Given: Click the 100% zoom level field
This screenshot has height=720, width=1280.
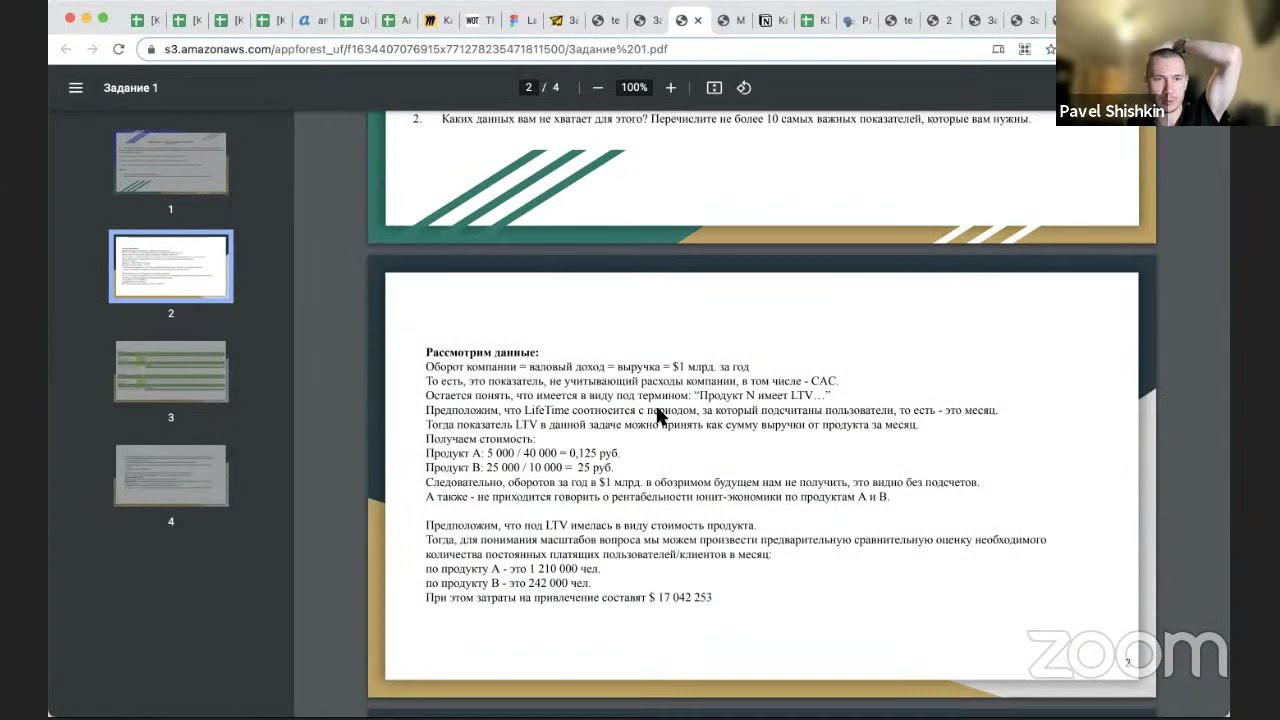Looking at the screenshot, I should click(634, 88).
